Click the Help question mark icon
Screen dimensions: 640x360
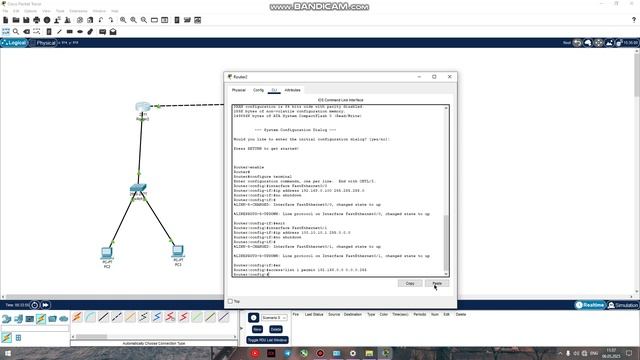(633, 20)
